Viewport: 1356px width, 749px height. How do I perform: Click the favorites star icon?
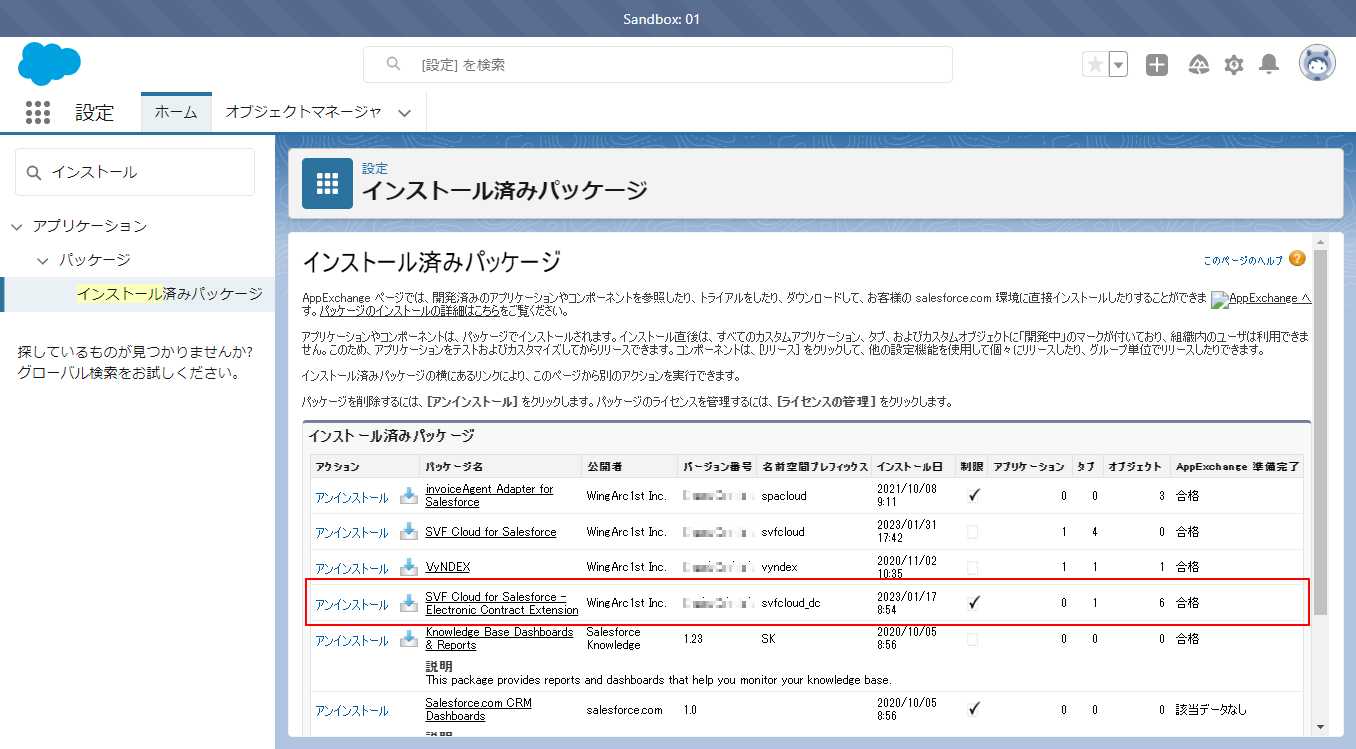[x=1095, y=64]
